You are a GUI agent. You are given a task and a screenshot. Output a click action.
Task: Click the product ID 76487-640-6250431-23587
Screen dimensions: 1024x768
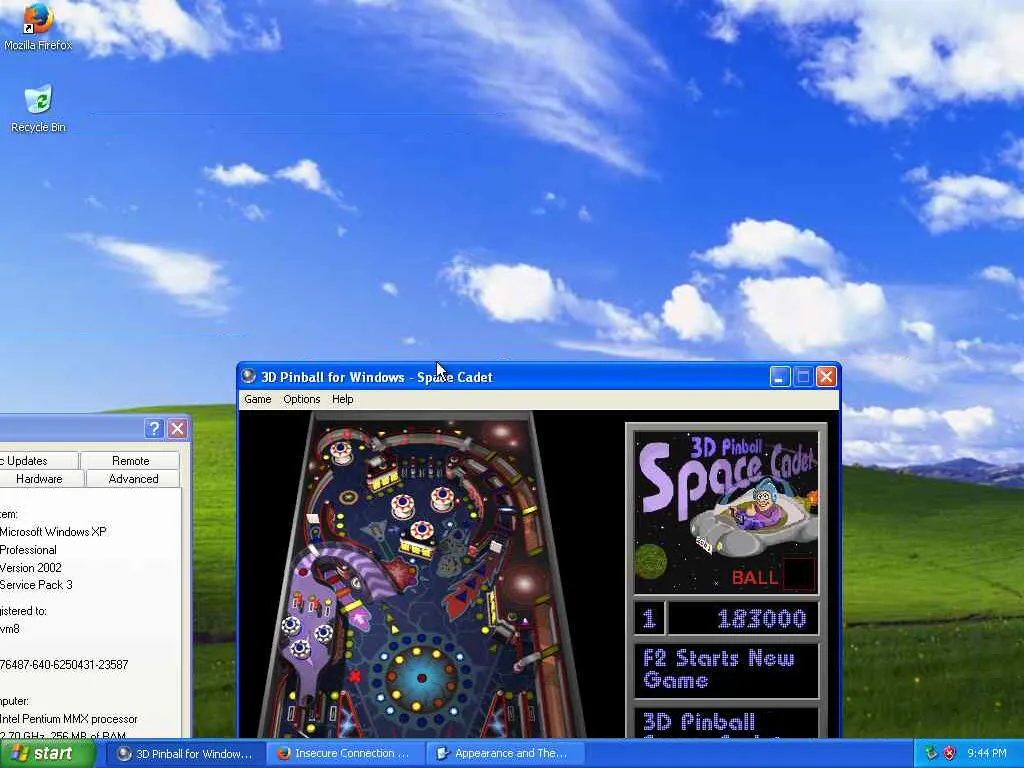tap(64, 665)
